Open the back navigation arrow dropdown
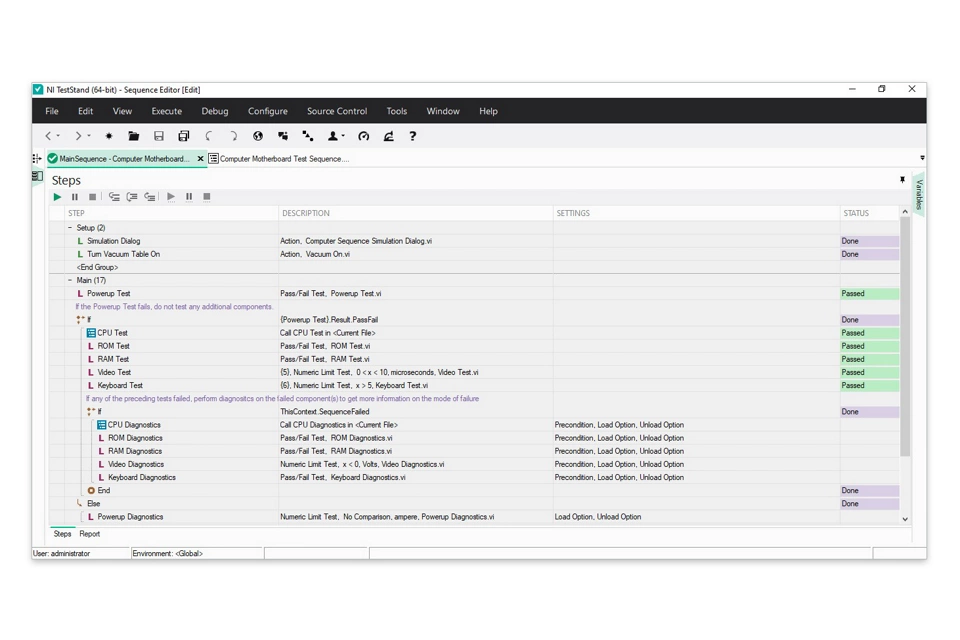The height and width of the screenshot is (640, 960). [58, 136]
